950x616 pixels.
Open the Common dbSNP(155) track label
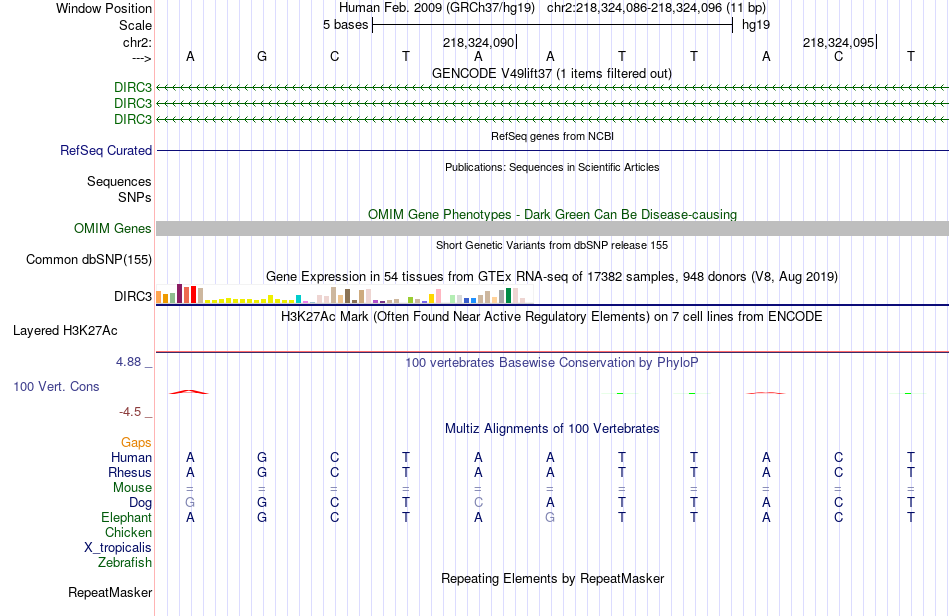(x=89, y=259)
